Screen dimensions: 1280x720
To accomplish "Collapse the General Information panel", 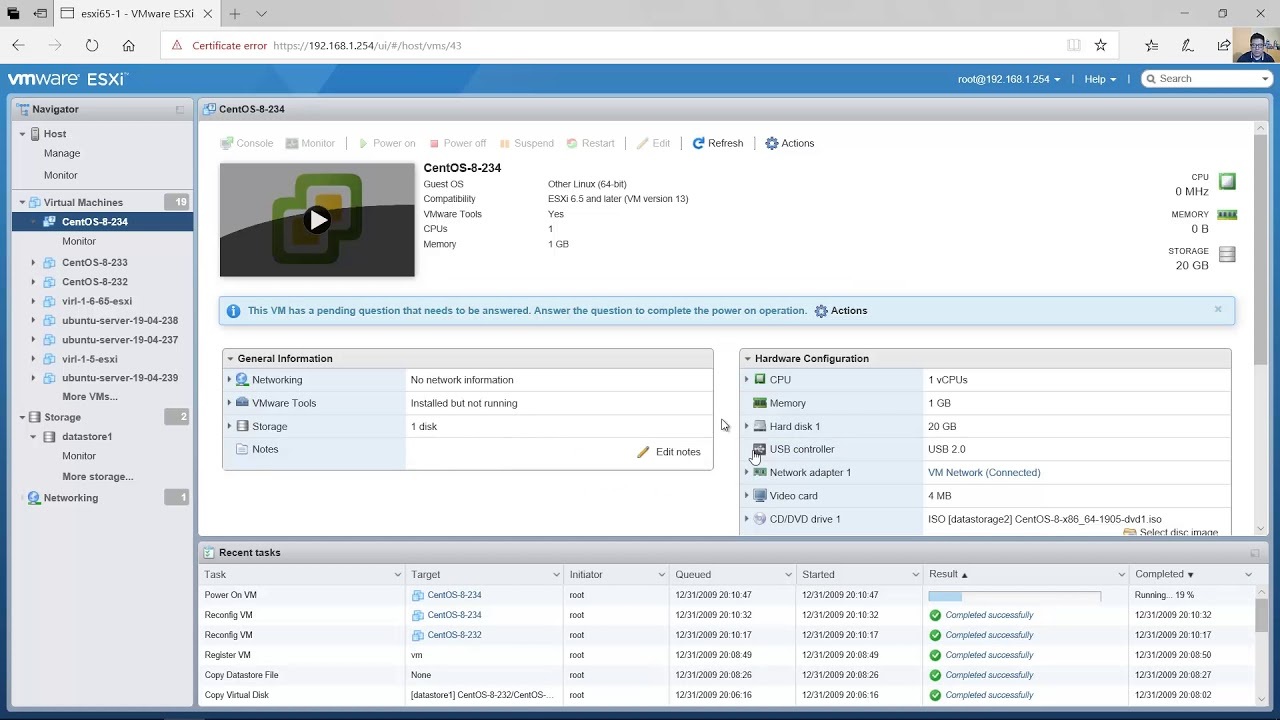I will click(230, 358).
